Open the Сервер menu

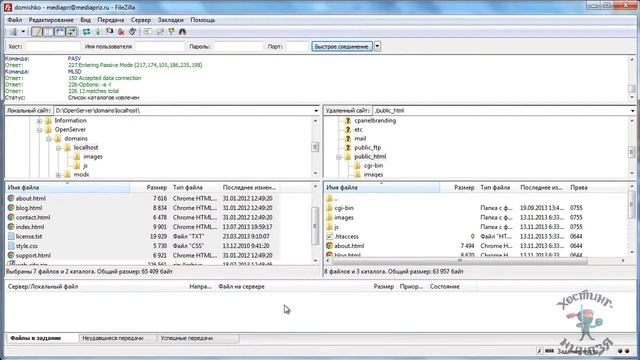(x=141, y=20)
